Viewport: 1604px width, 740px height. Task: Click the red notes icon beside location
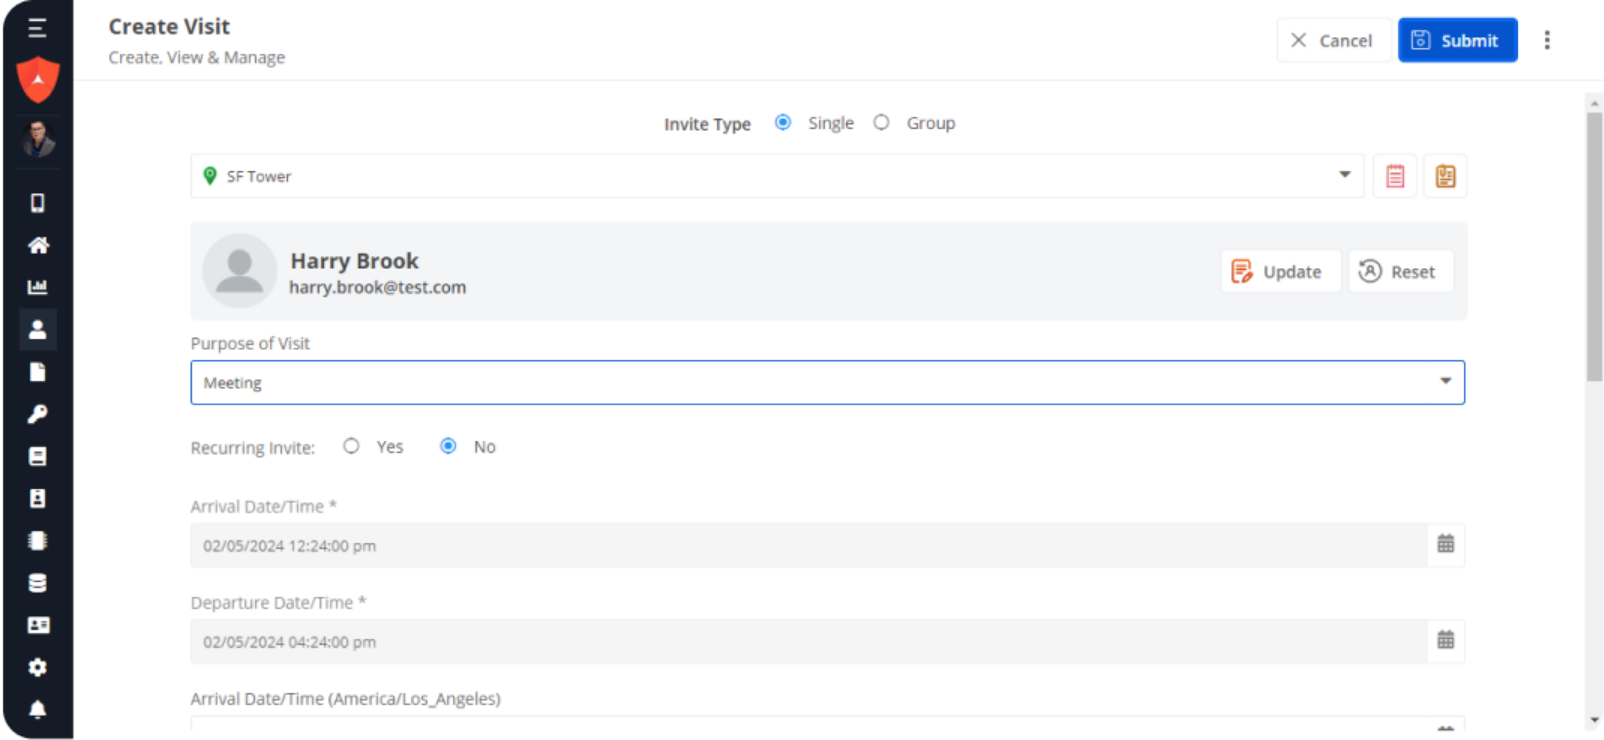1395,176
